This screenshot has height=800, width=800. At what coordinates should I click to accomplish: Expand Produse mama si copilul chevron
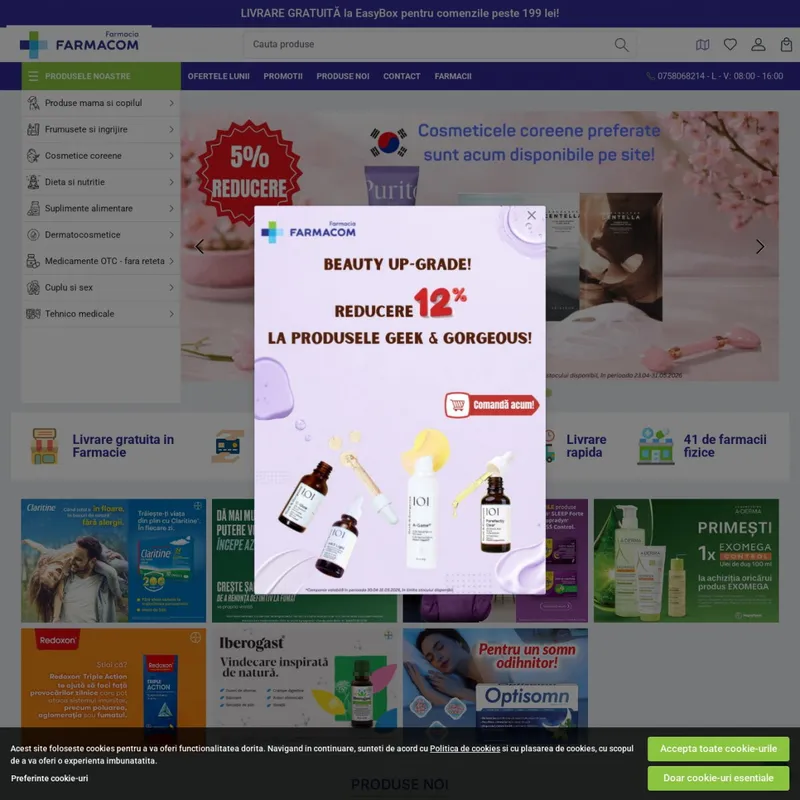click(171, 103)
